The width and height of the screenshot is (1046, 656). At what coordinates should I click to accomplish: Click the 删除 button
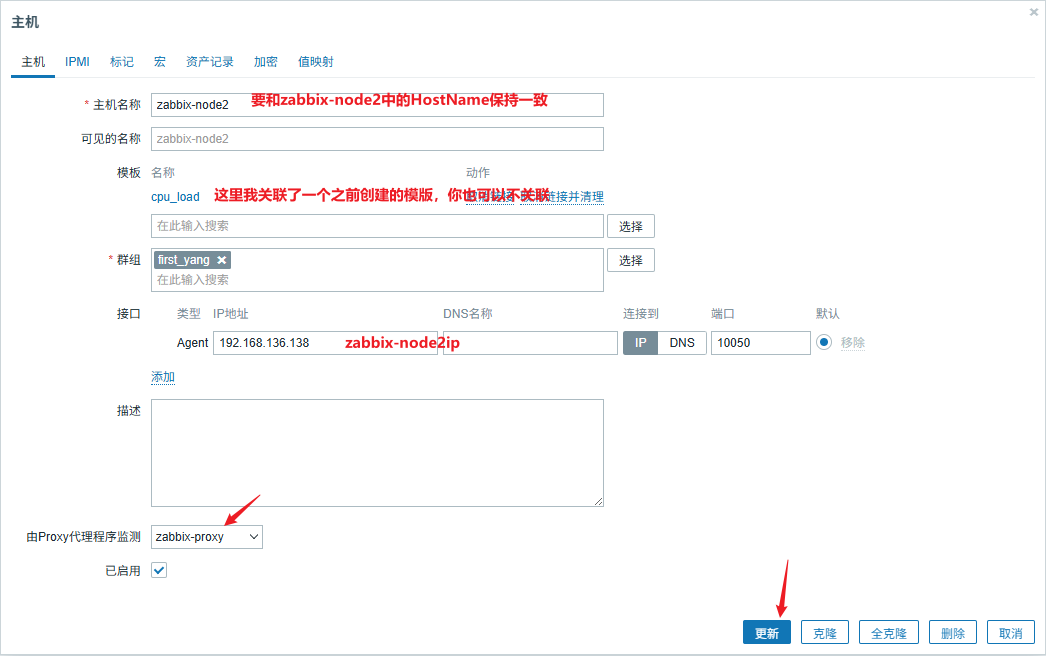coord(953,633)
